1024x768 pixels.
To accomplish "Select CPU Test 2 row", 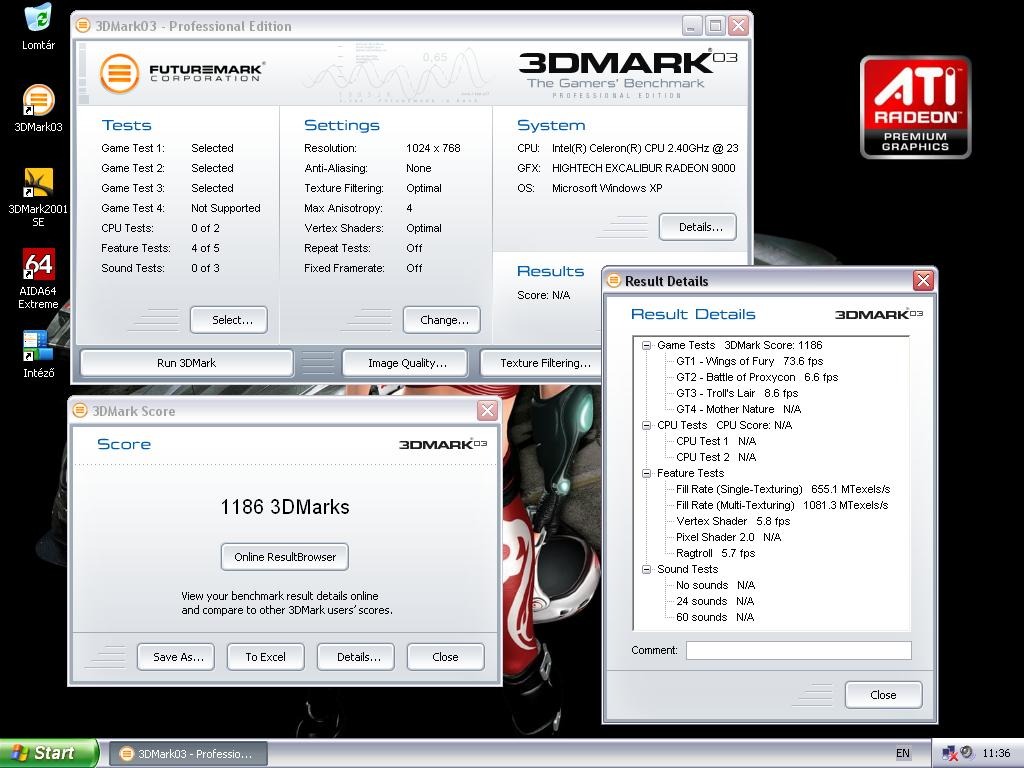I will [716, 457].
